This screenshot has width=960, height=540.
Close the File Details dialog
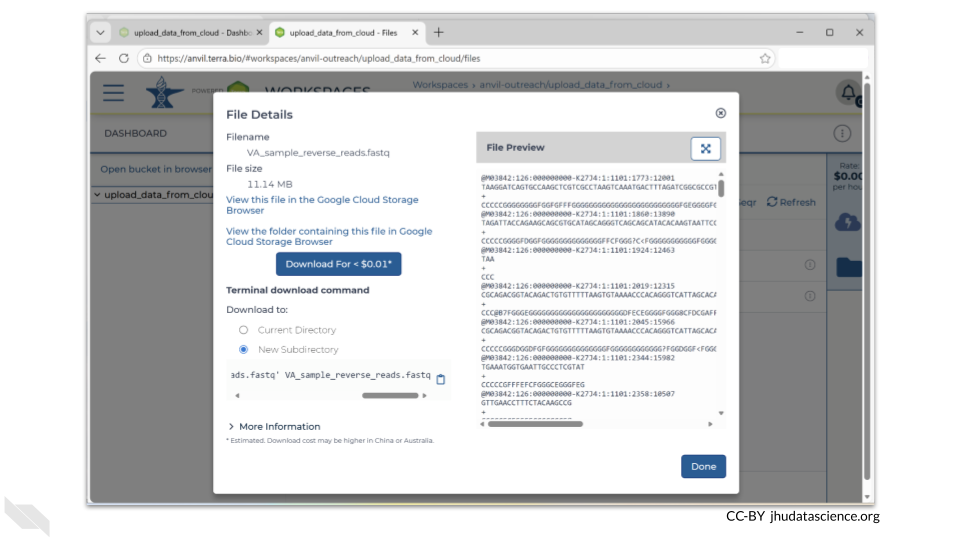pos(721,113)
